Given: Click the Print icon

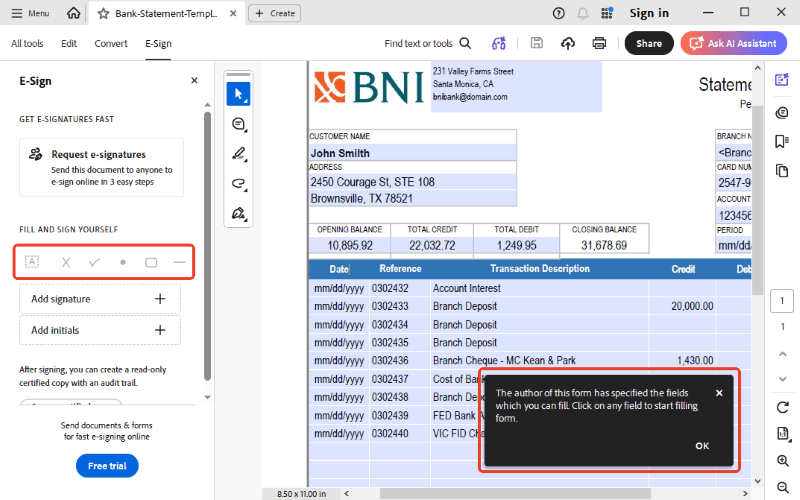Looking at the screenshot, I should [x=599, y=43].
